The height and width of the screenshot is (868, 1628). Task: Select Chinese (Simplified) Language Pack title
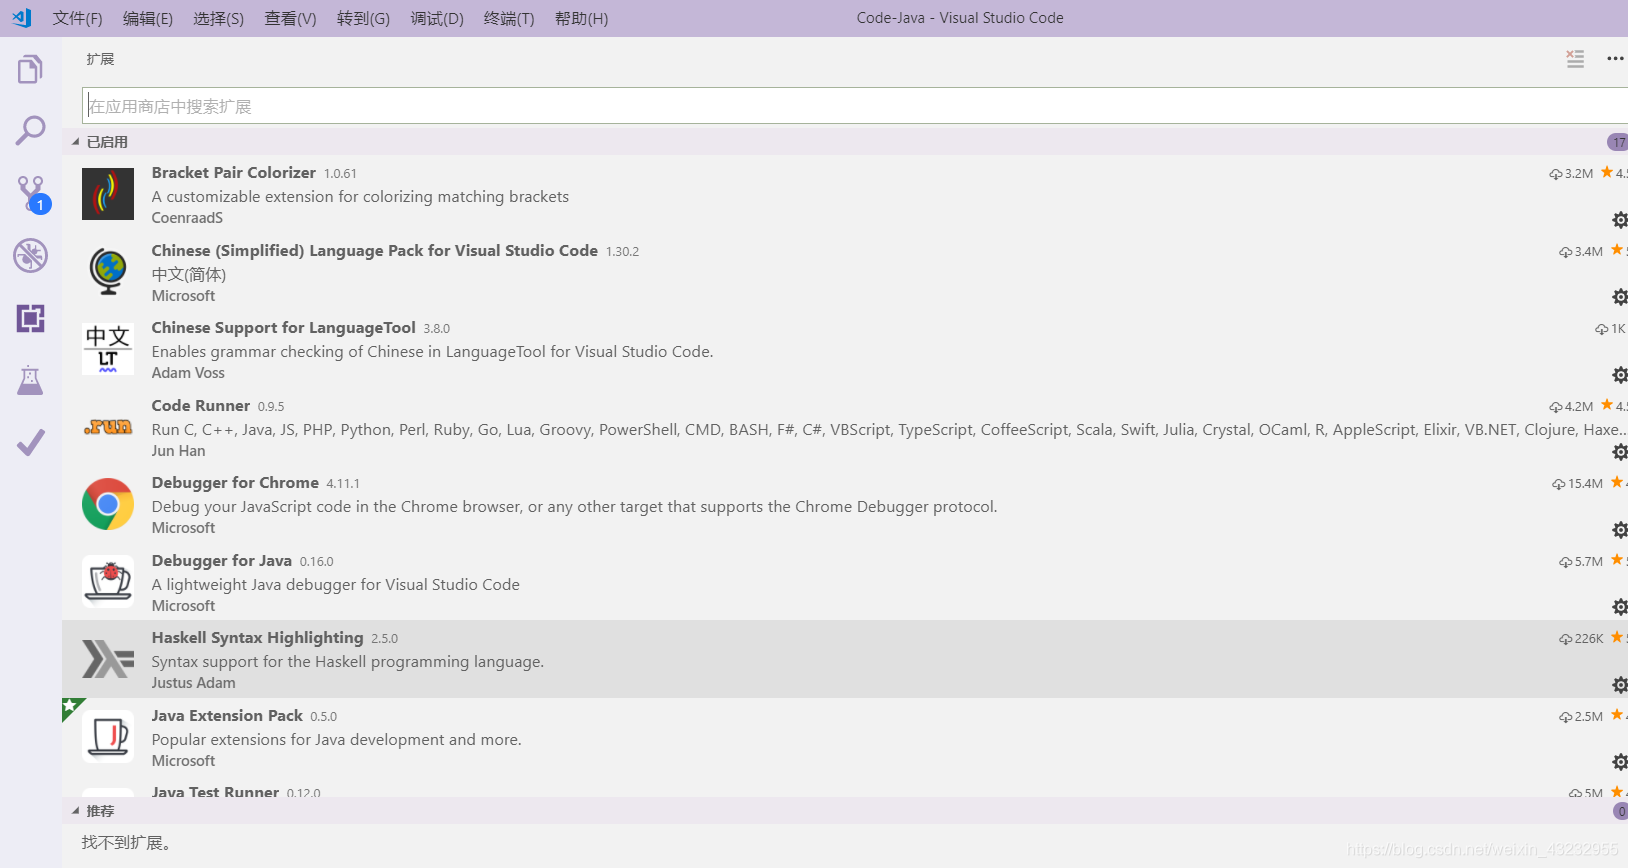[x=375, y=251]
